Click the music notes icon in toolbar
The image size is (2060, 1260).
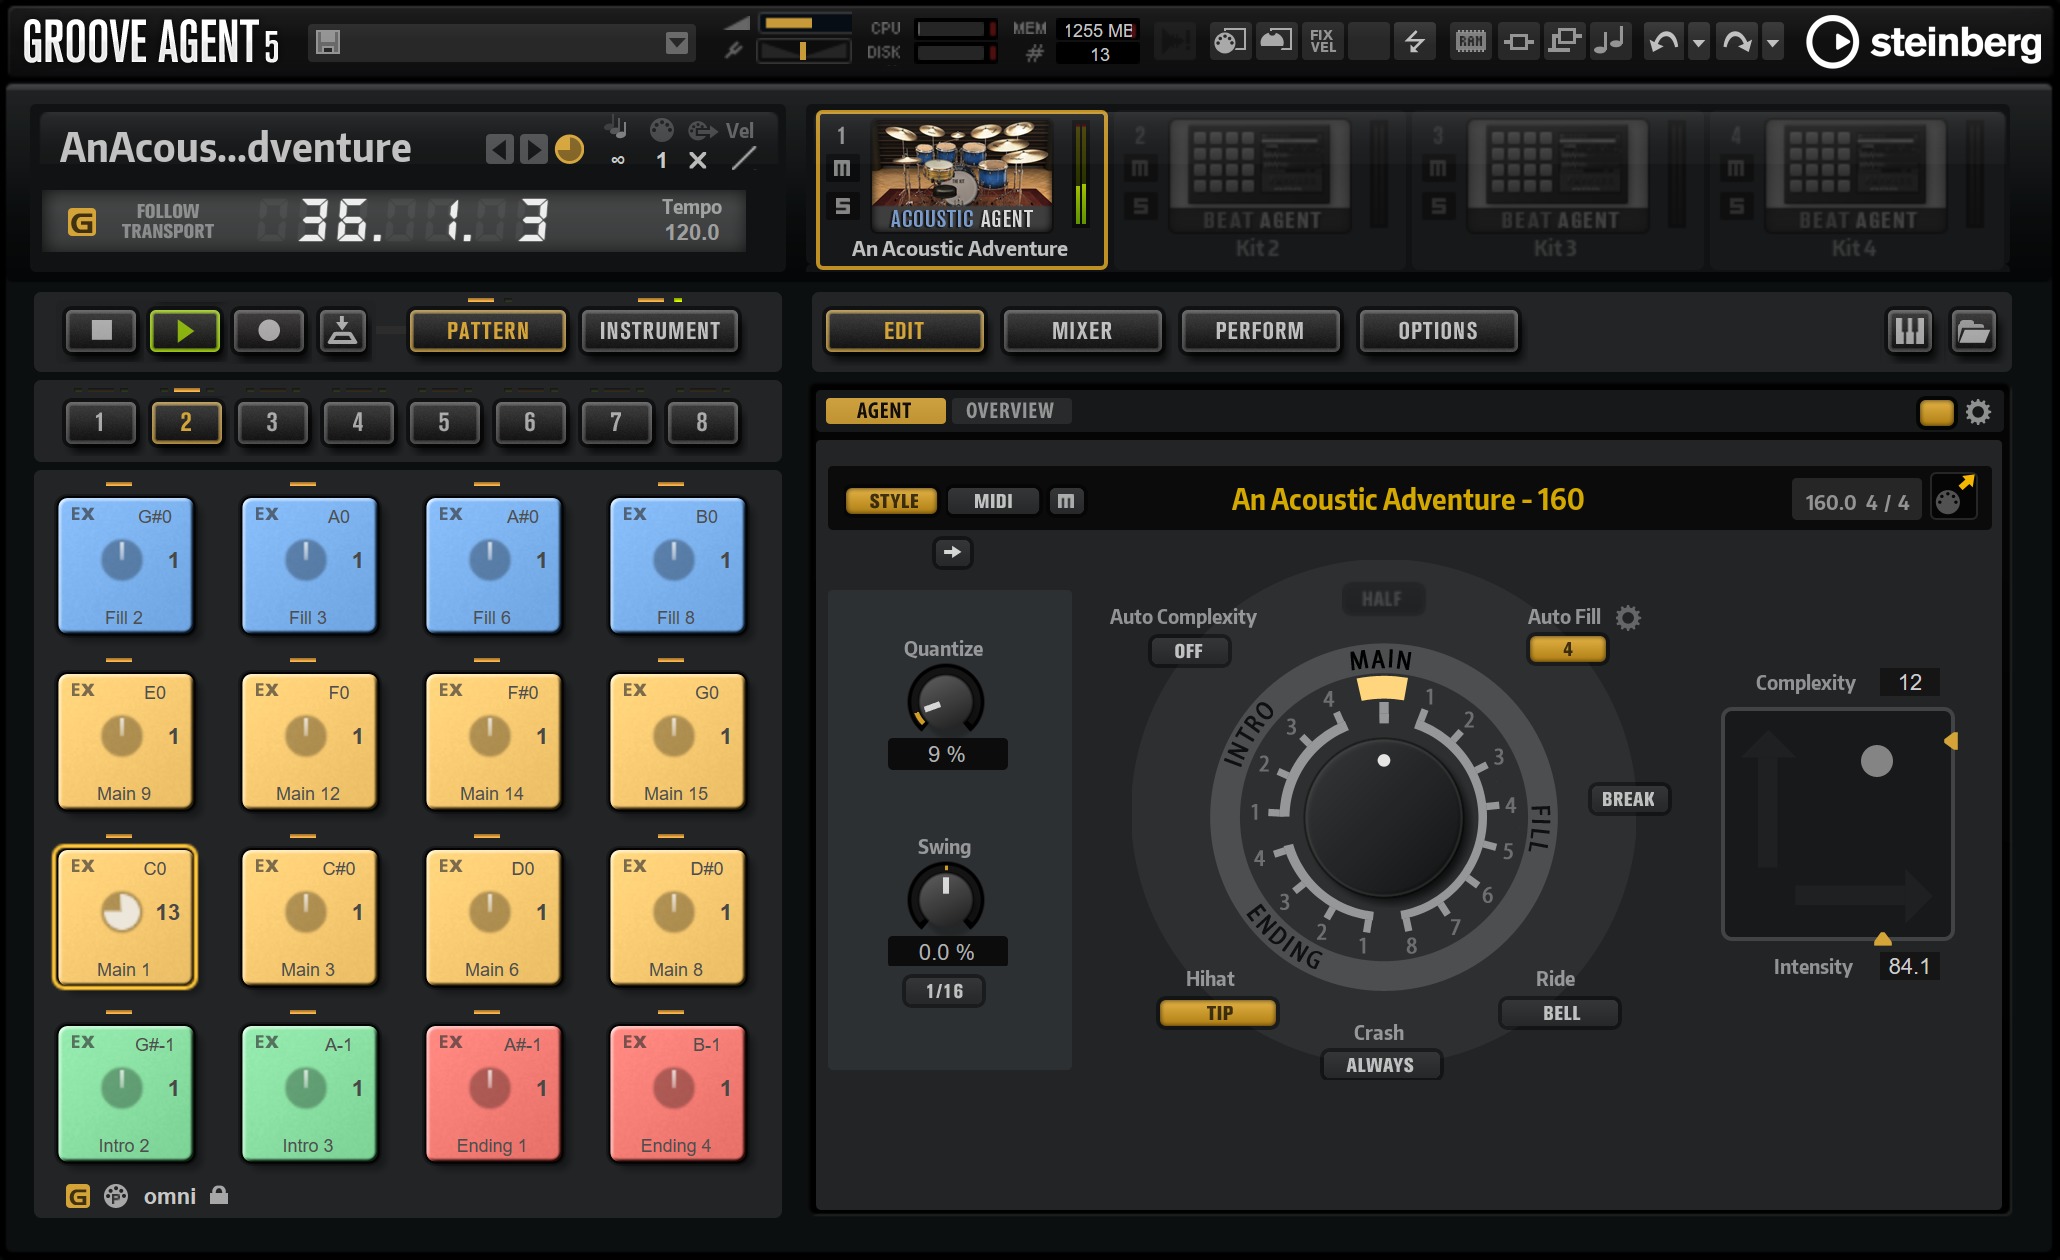click(x=1611, y=42)
